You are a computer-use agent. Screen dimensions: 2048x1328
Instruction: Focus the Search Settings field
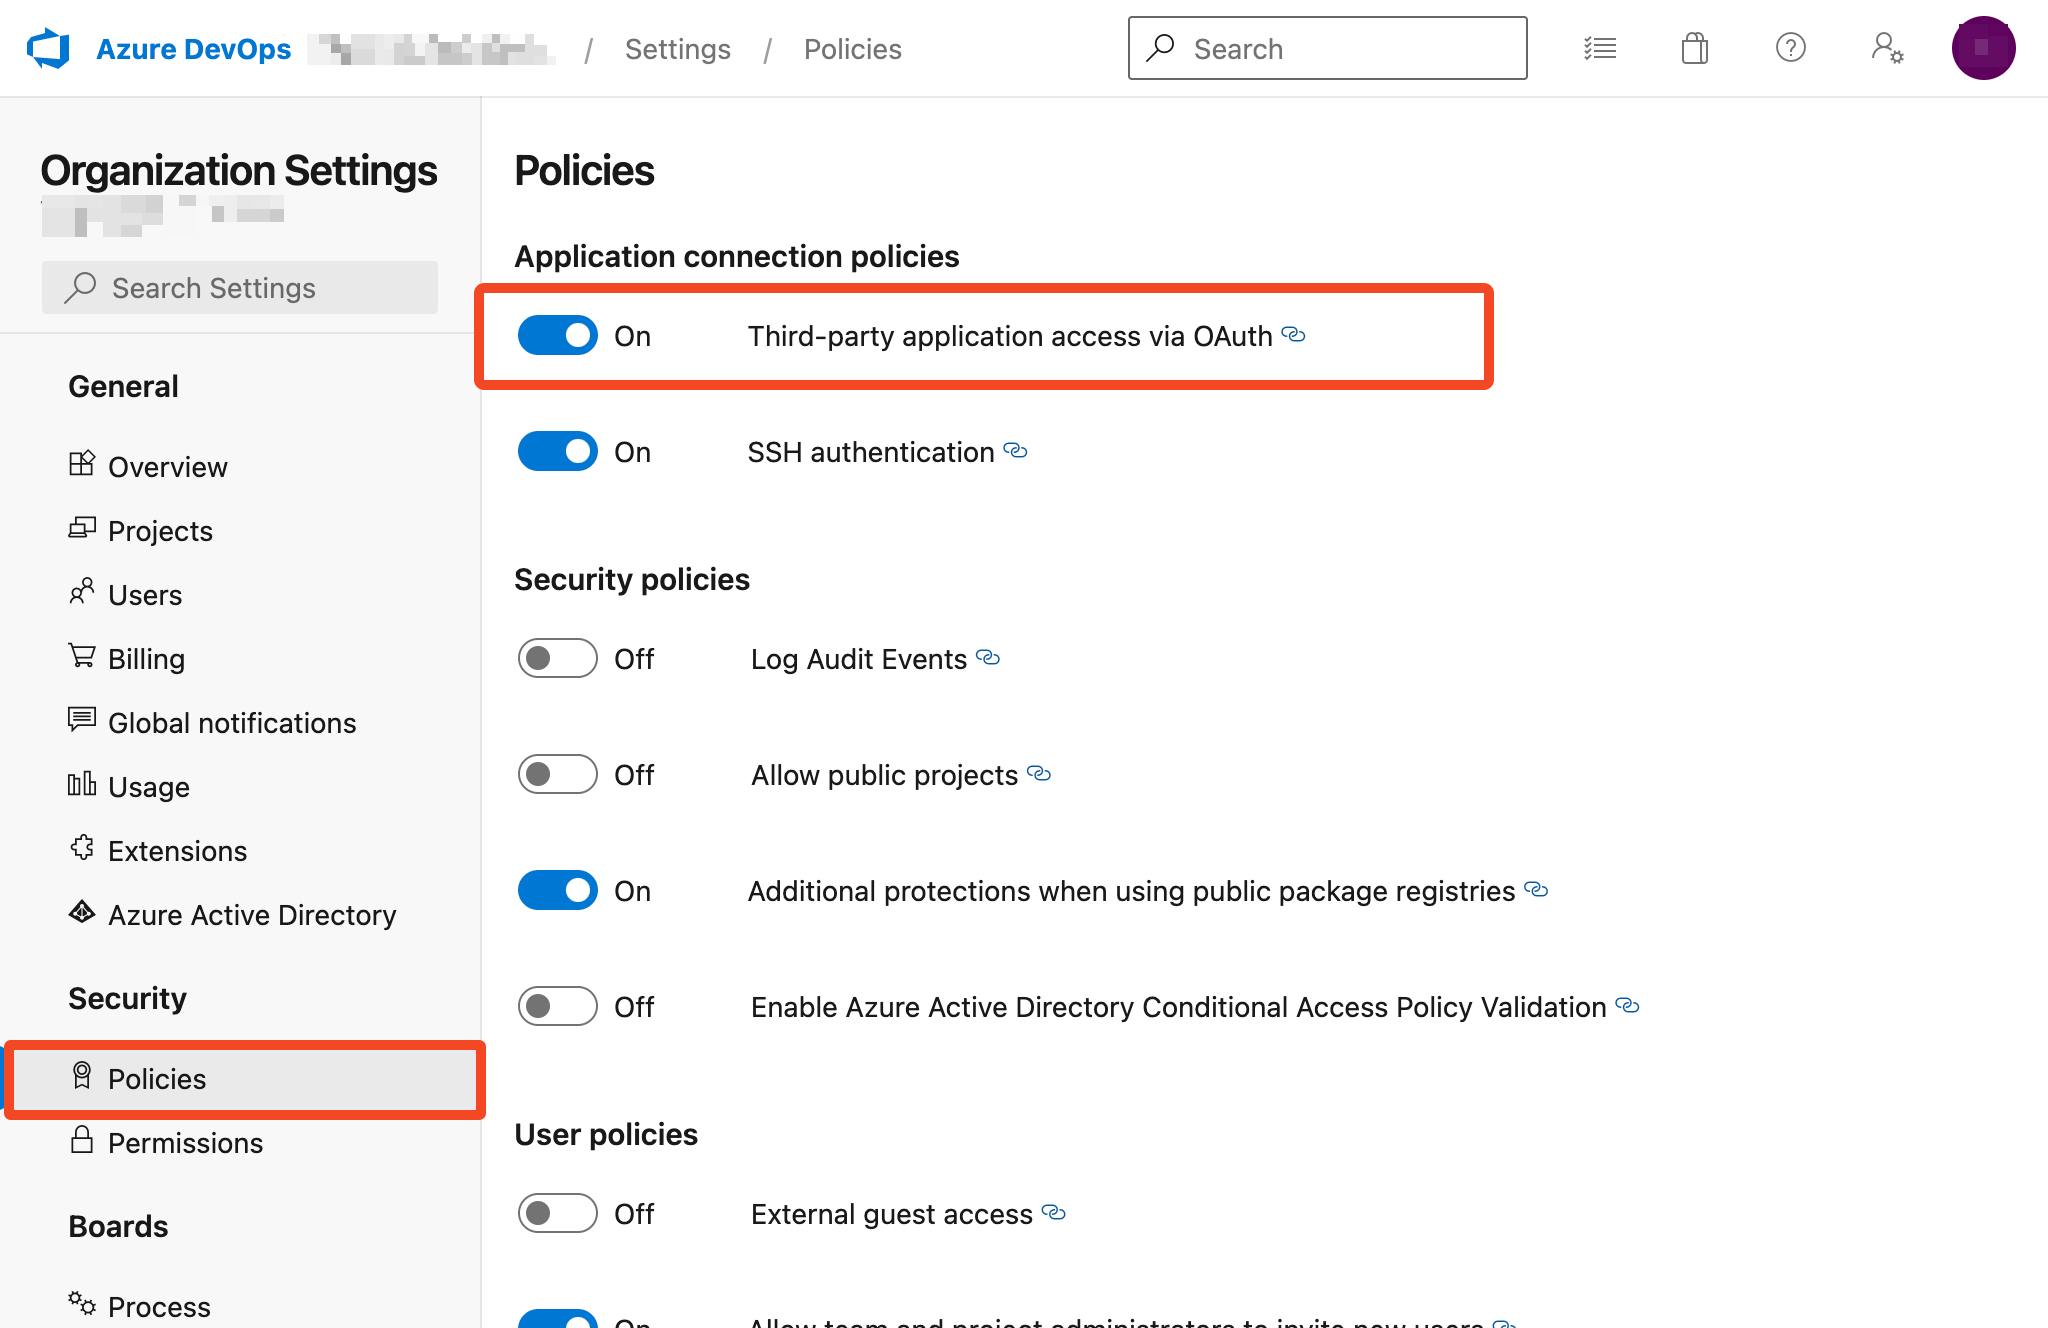coord(240,288)
